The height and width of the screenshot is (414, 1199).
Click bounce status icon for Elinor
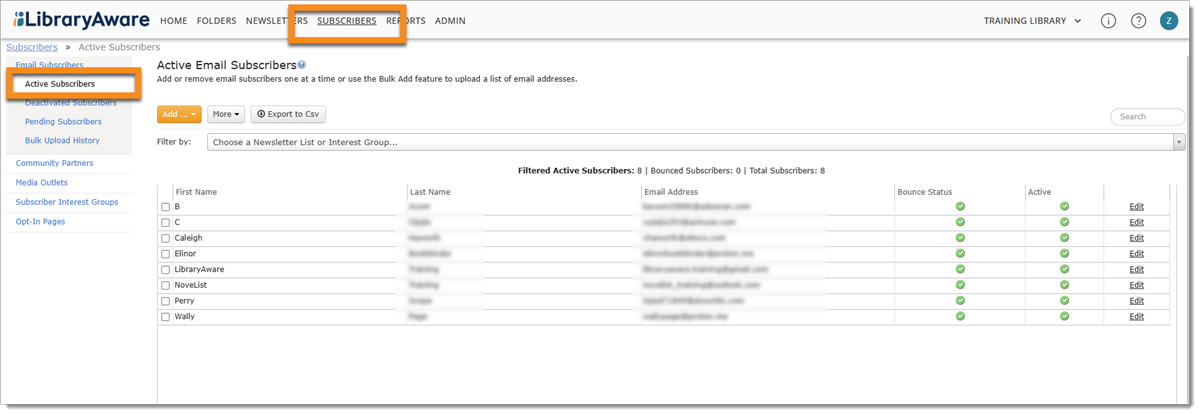point(960,253)
